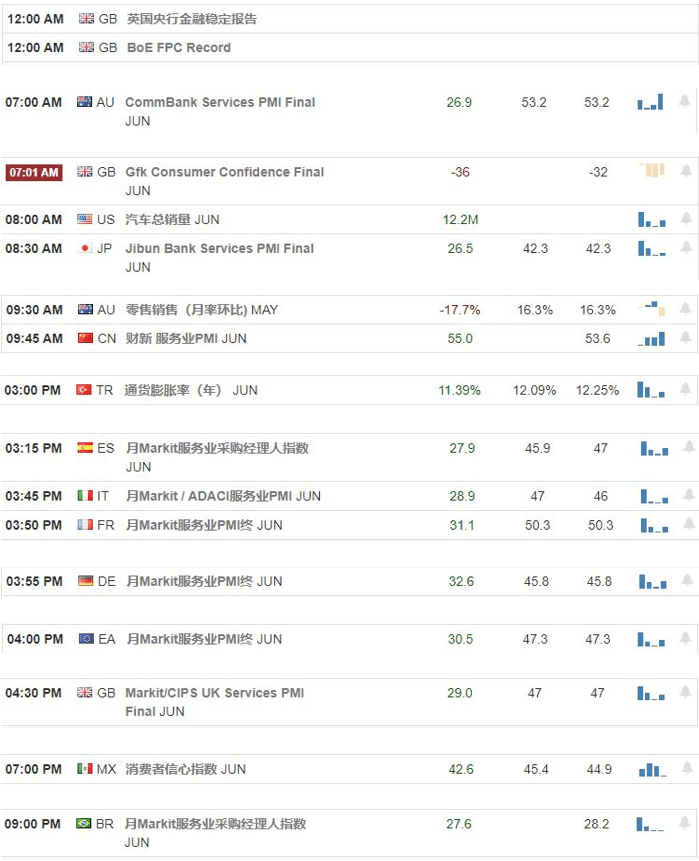The height and width of the screenshot is (861, 699).
Task: Open mini chart for Jibun Bank Services PMI
Action: coord(652,248)
